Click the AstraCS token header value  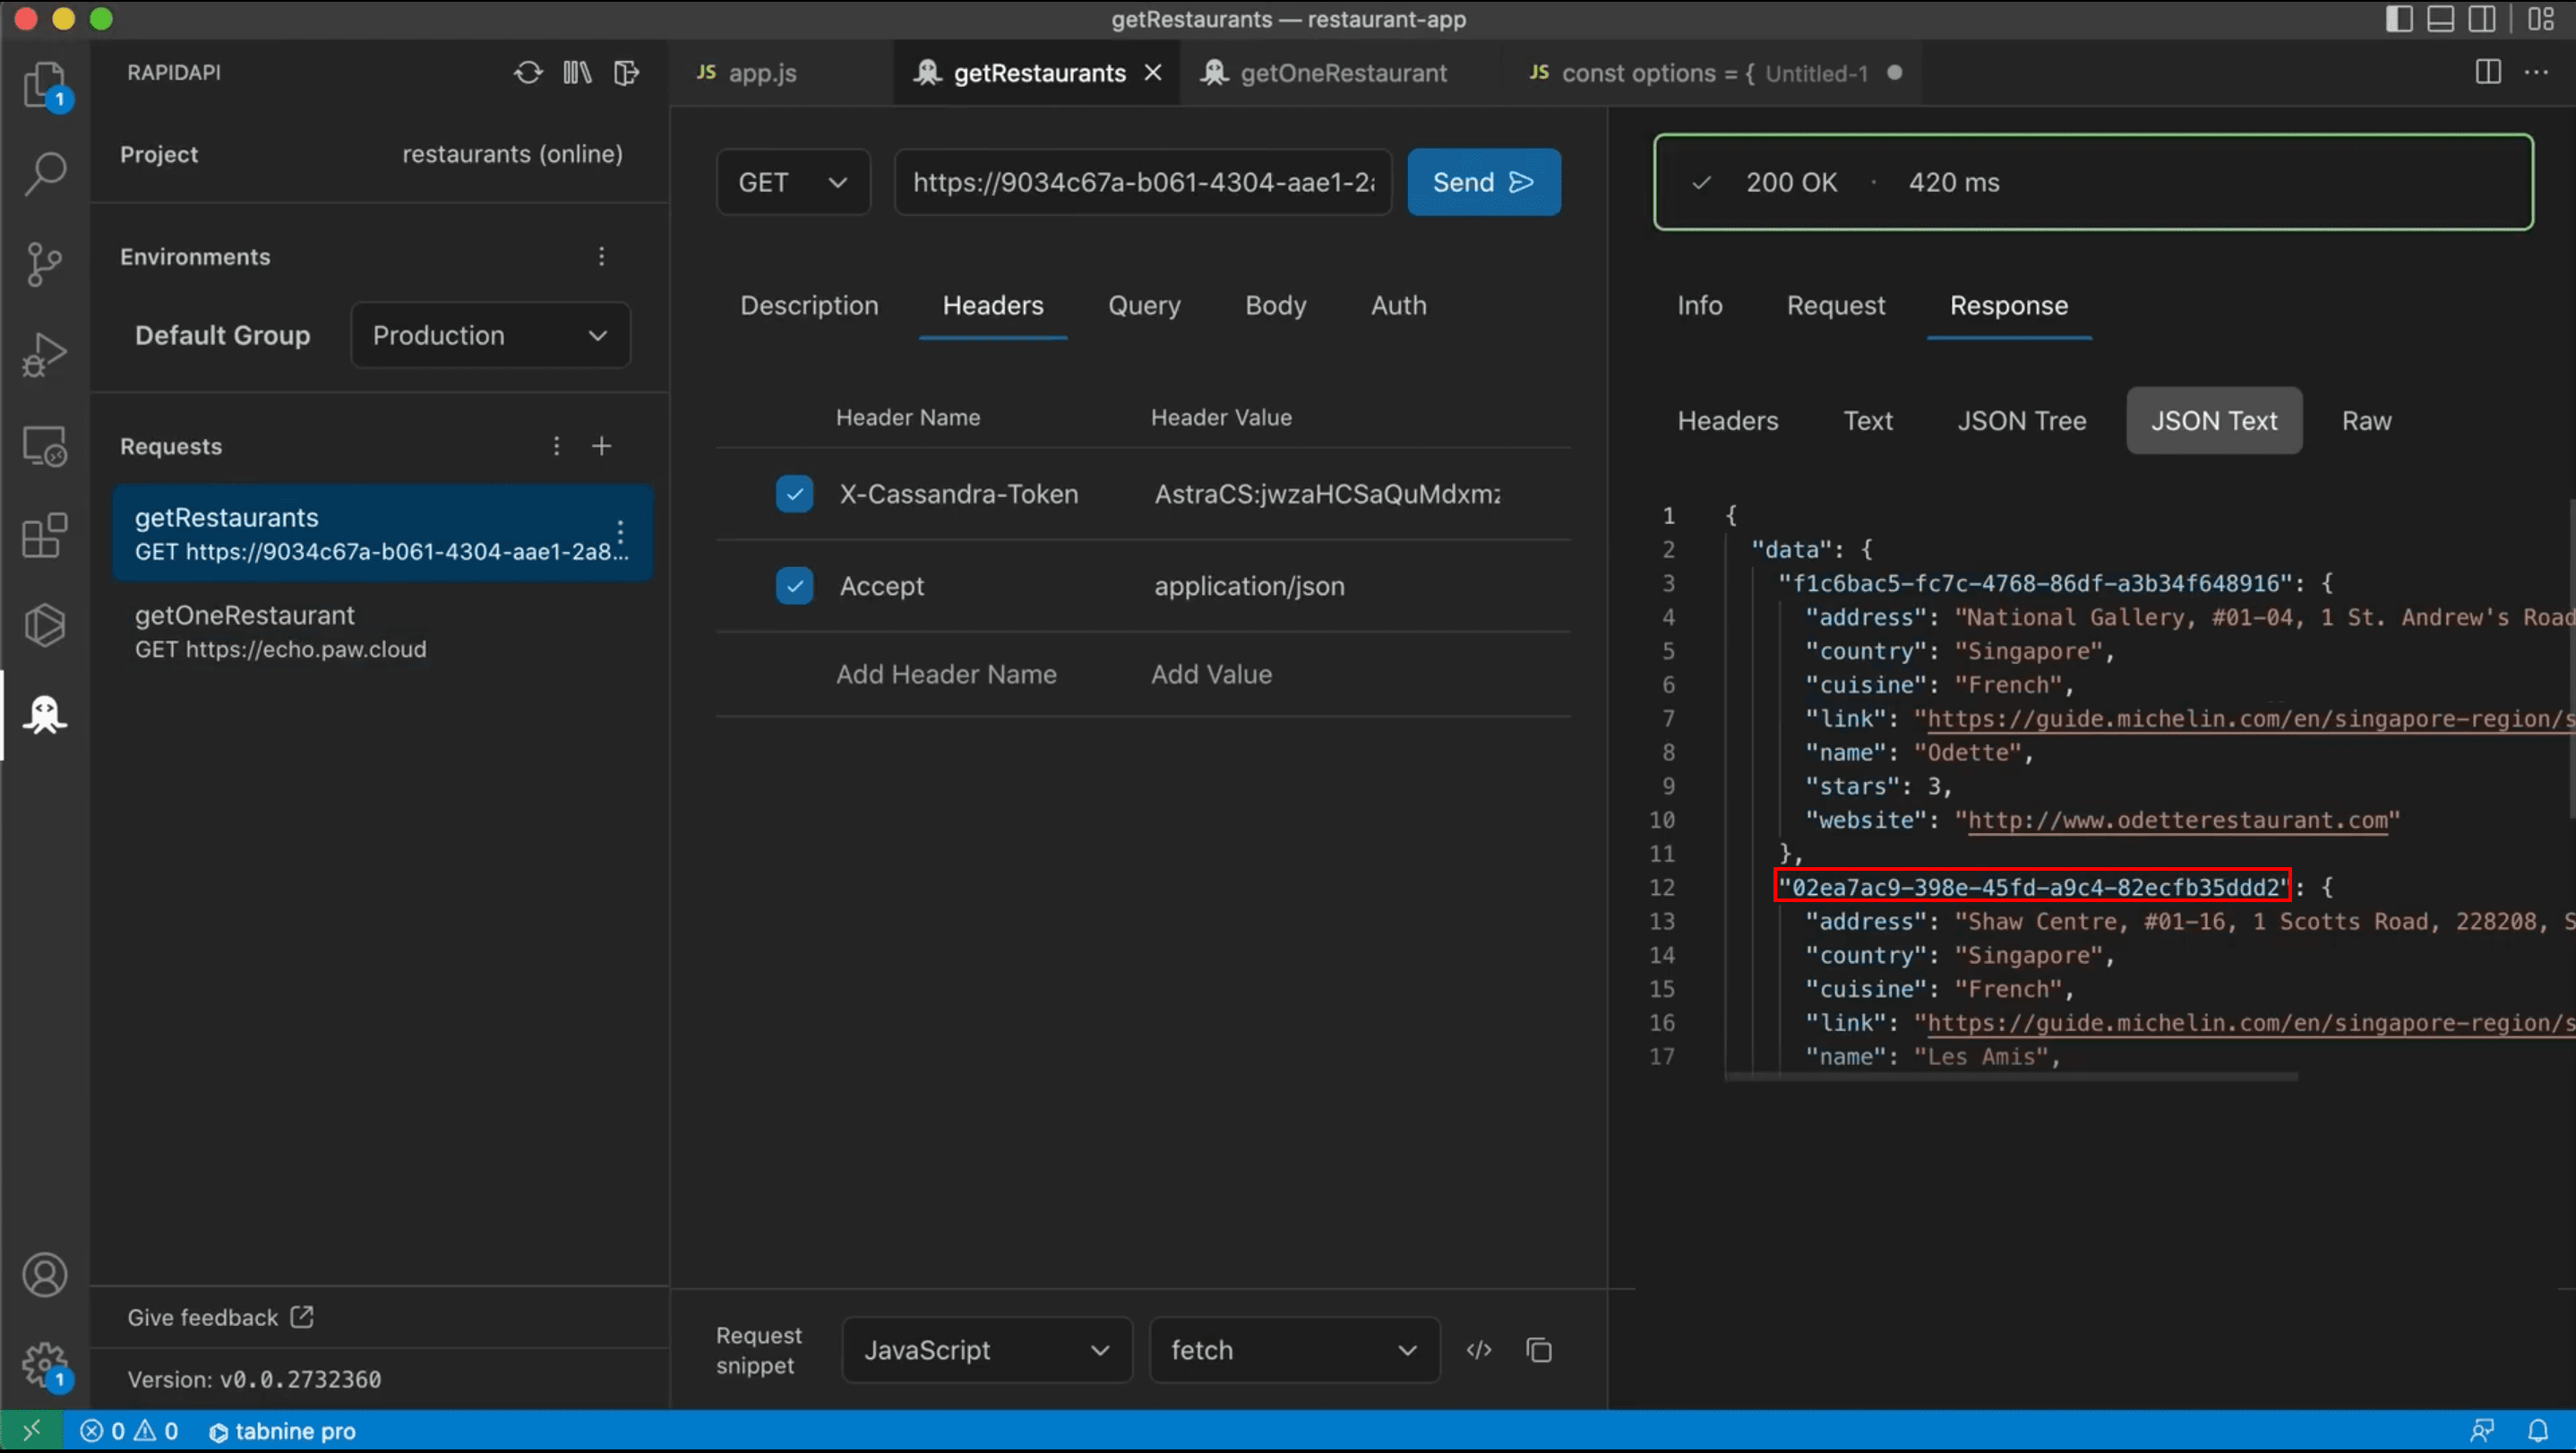pos(1327,494)
